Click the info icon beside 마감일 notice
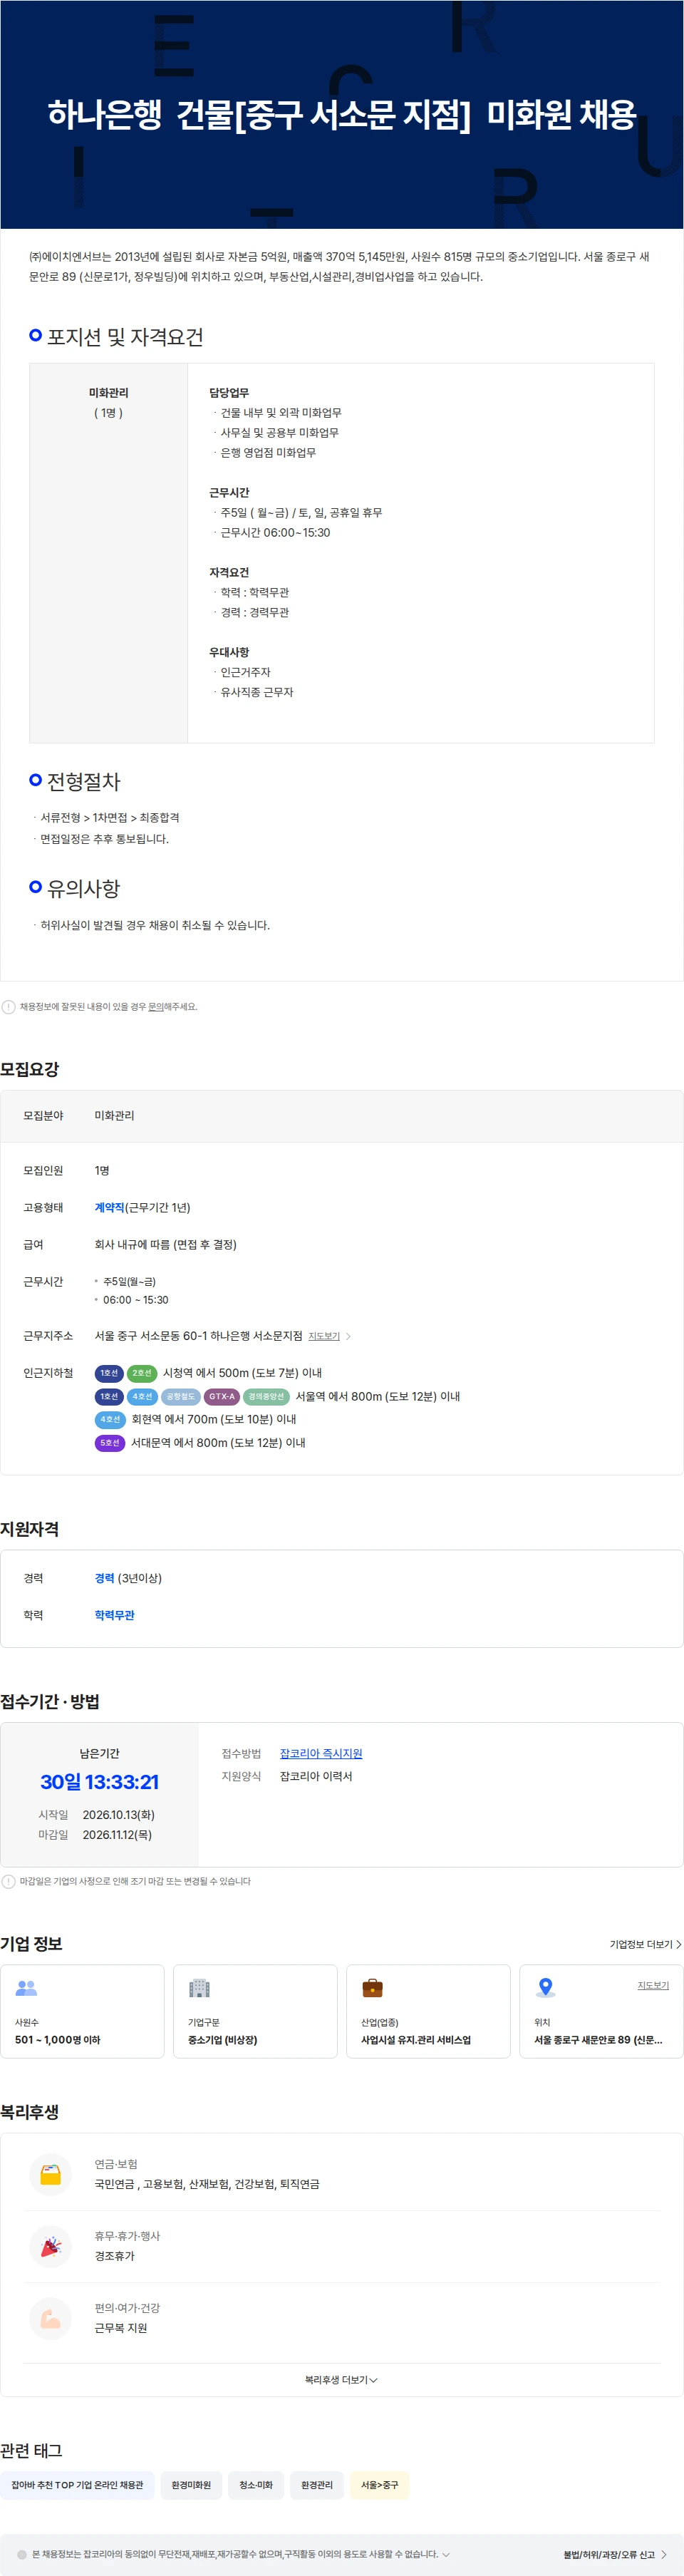The width and height of the screenshot is (684, 2576). point(9,1881)
